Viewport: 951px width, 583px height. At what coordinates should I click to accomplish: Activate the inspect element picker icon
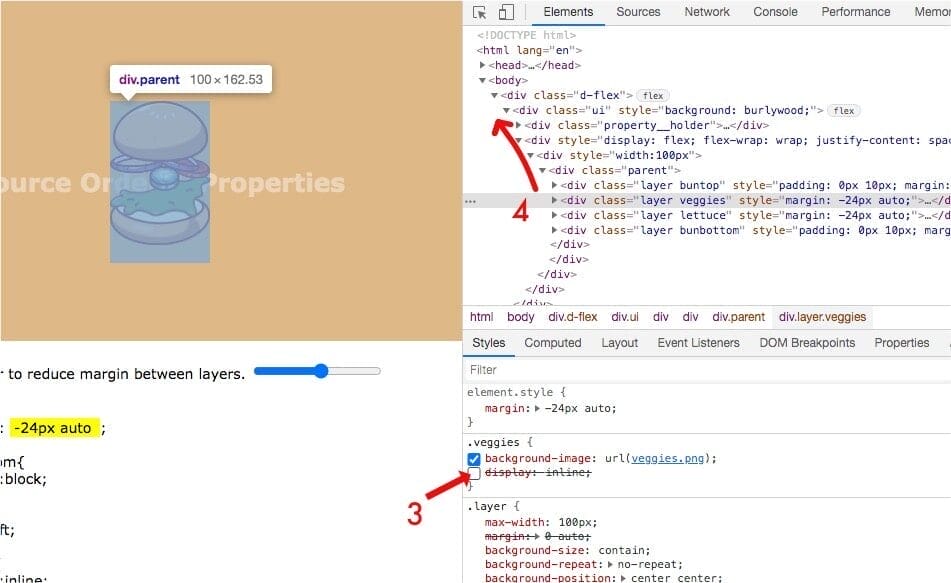click(480, 12)
